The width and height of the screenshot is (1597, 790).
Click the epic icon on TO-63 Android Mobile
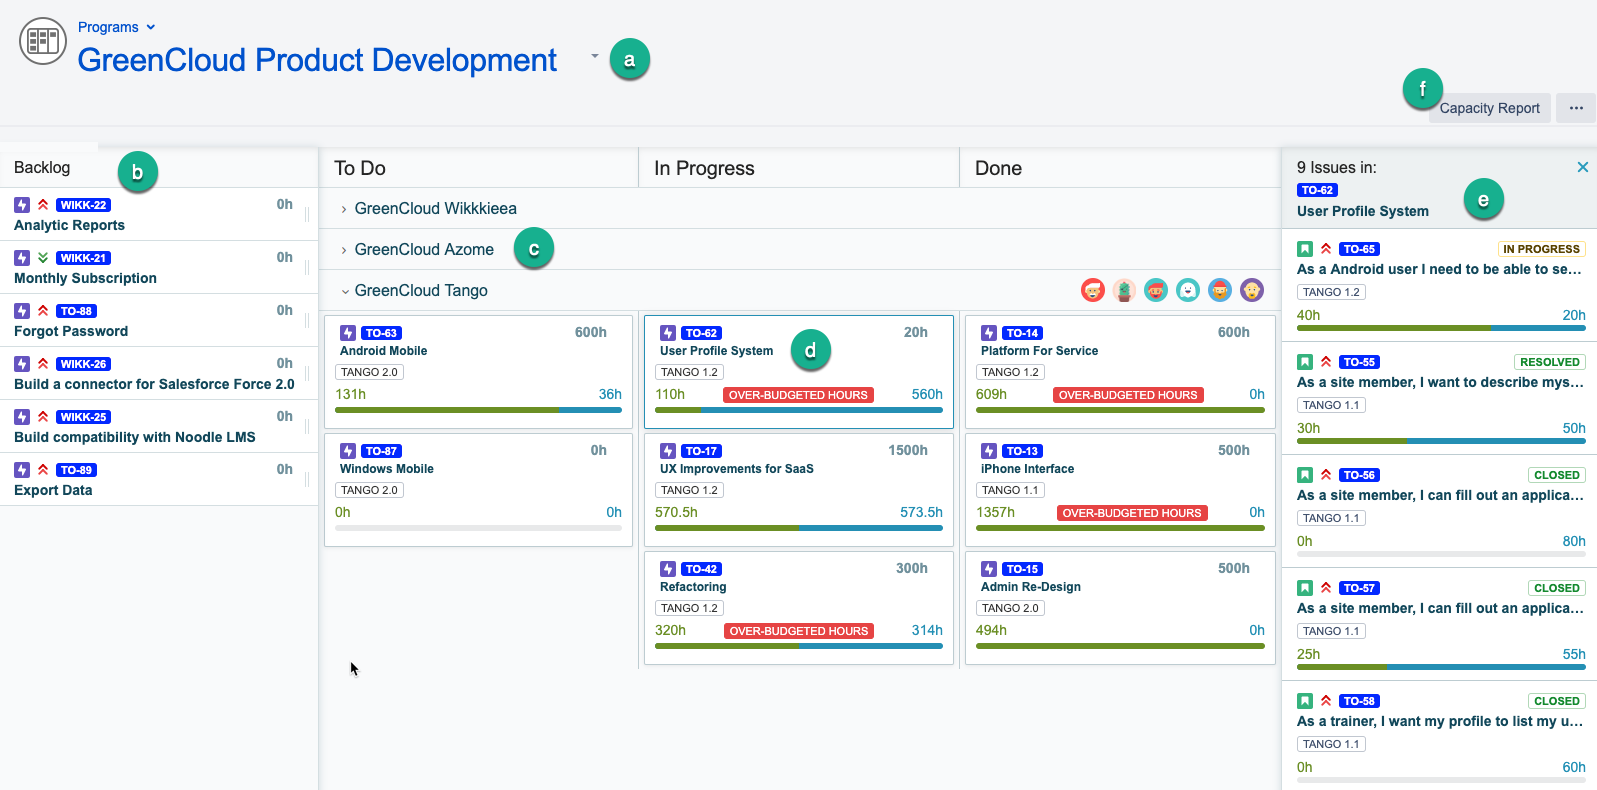point(348,333)
